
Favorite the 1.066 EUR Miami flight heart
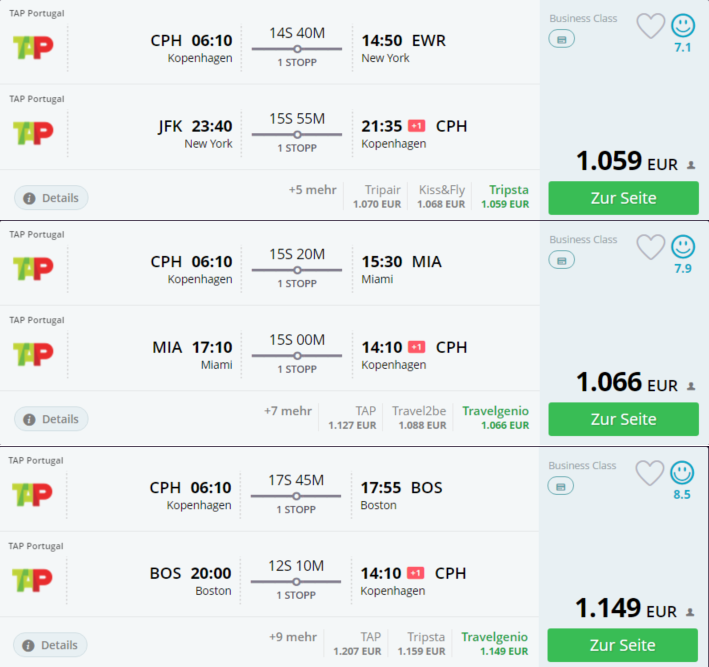click(x=651, y=246)
